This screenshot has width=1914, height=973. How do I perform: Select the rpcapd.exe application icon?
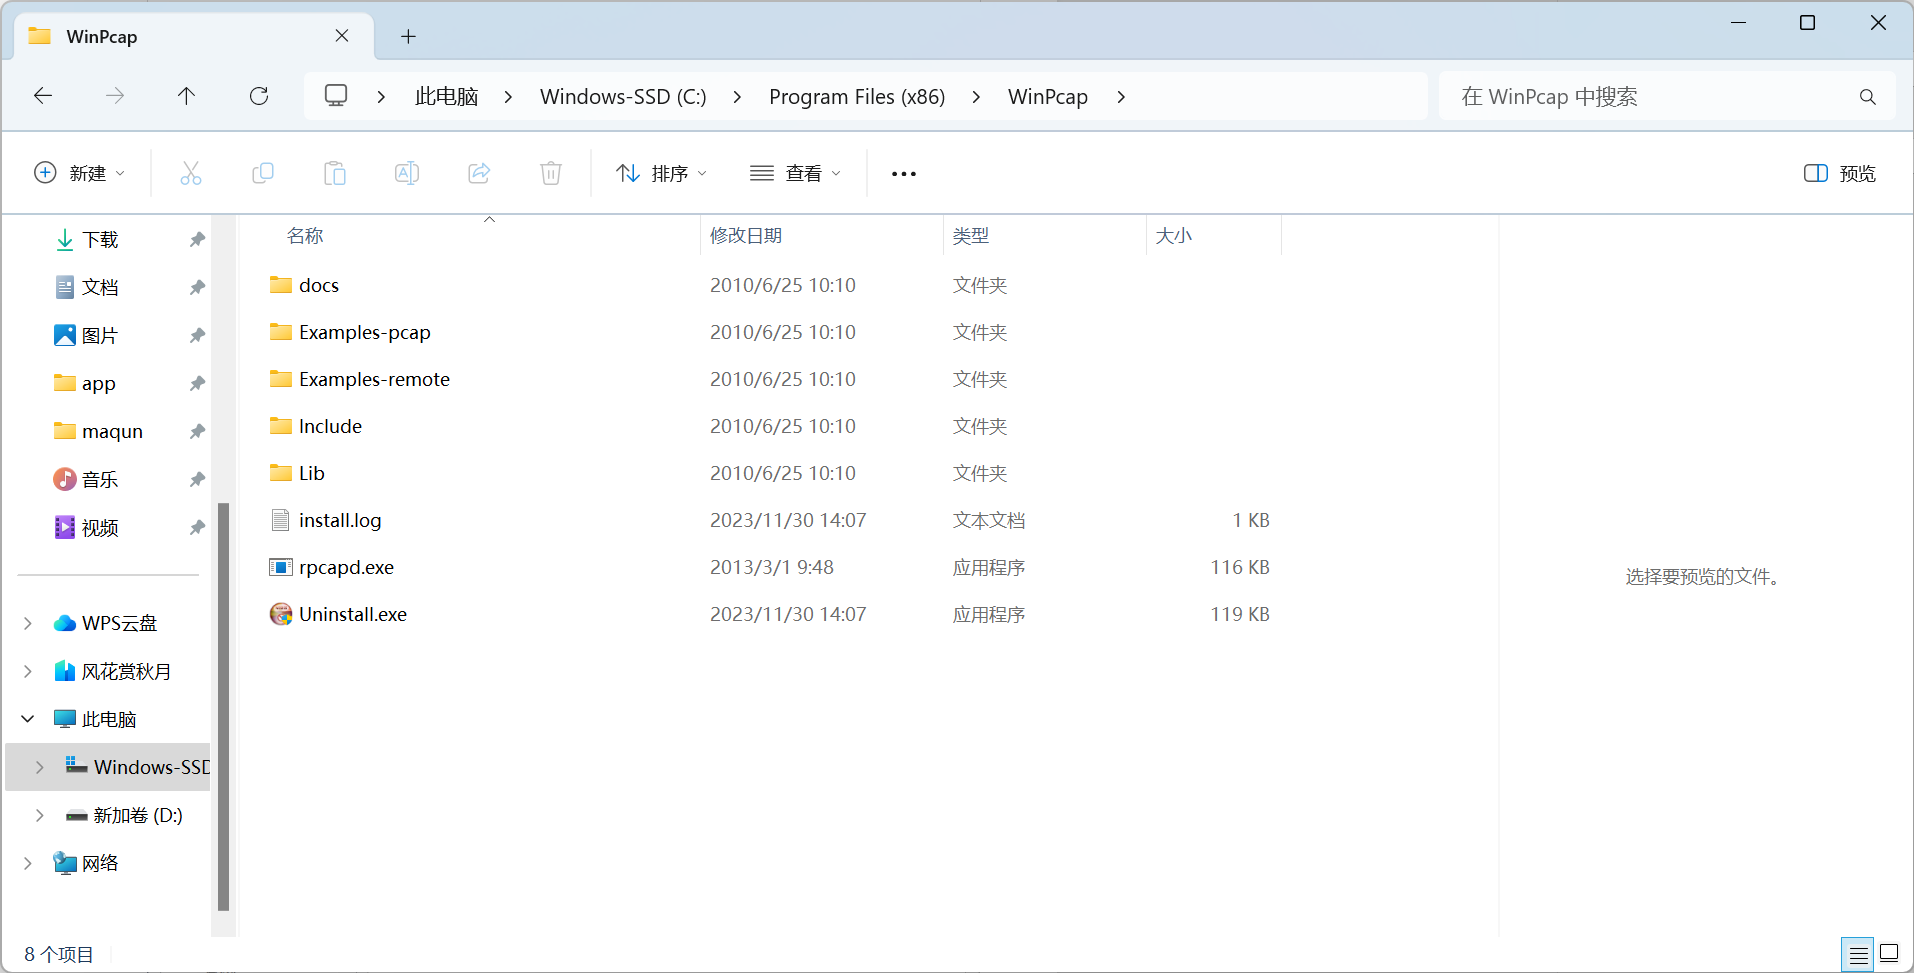click(281, 567)
